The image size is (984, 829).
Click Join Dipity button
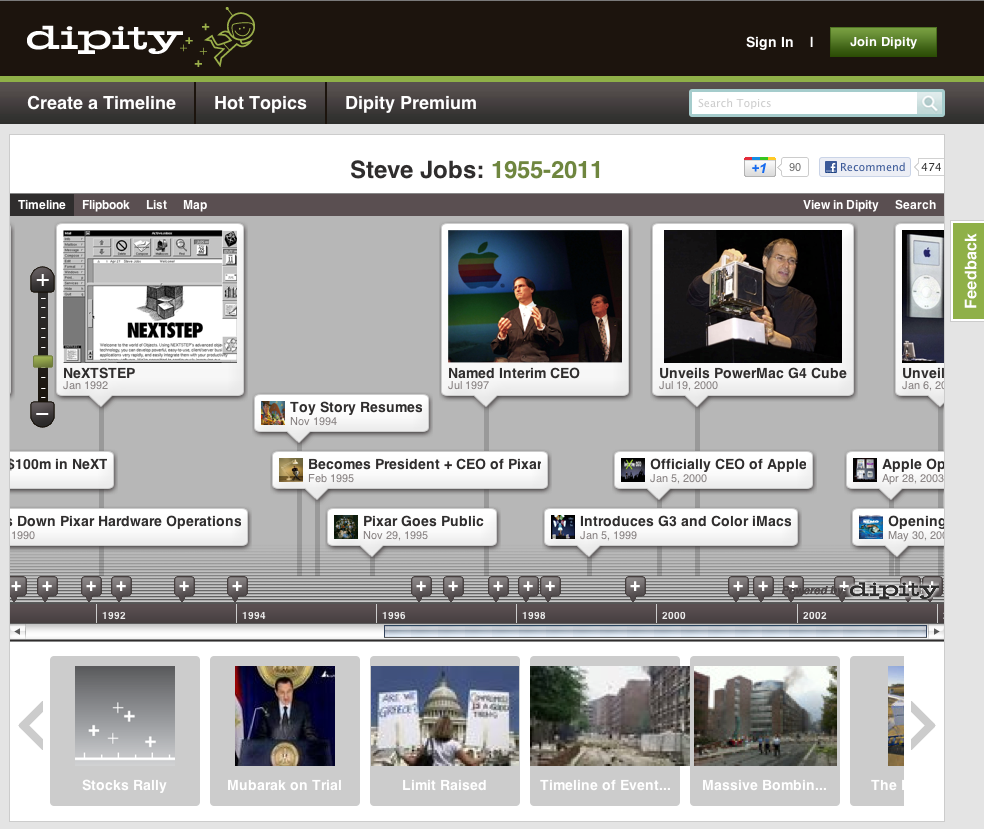pyautogui.click(x=883, y=42)
